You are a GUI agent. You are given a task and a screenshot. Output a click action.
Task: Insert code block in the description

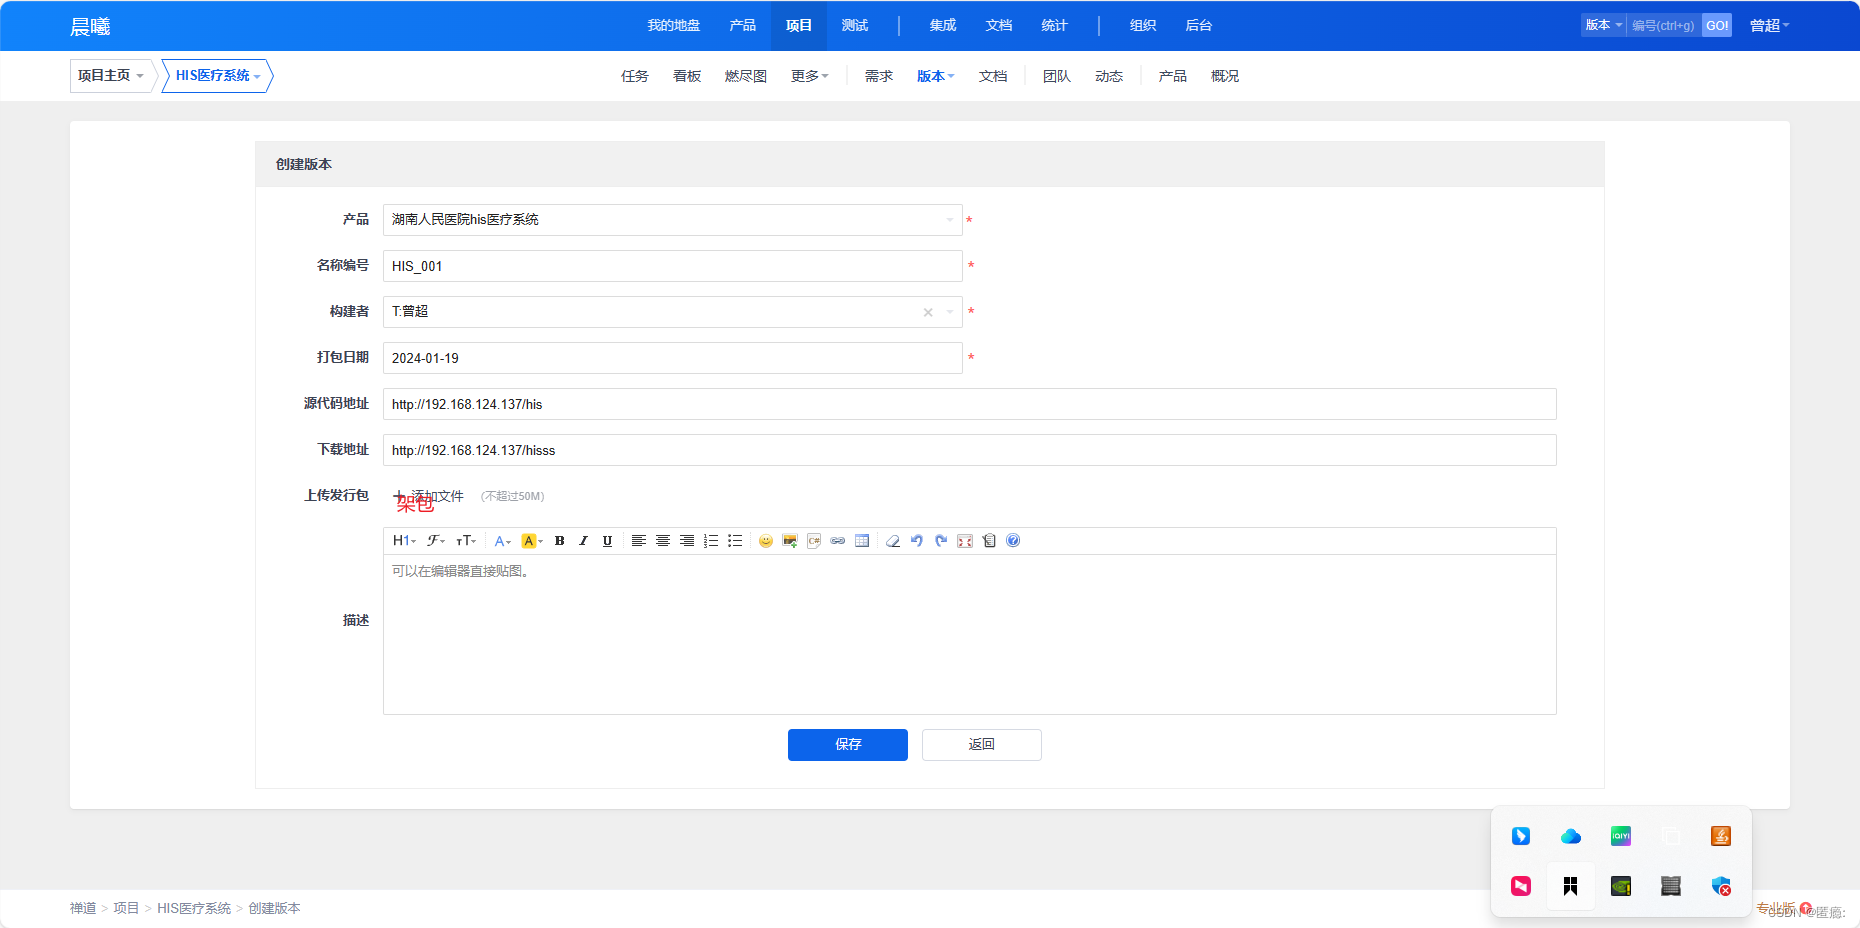point(814,541)
